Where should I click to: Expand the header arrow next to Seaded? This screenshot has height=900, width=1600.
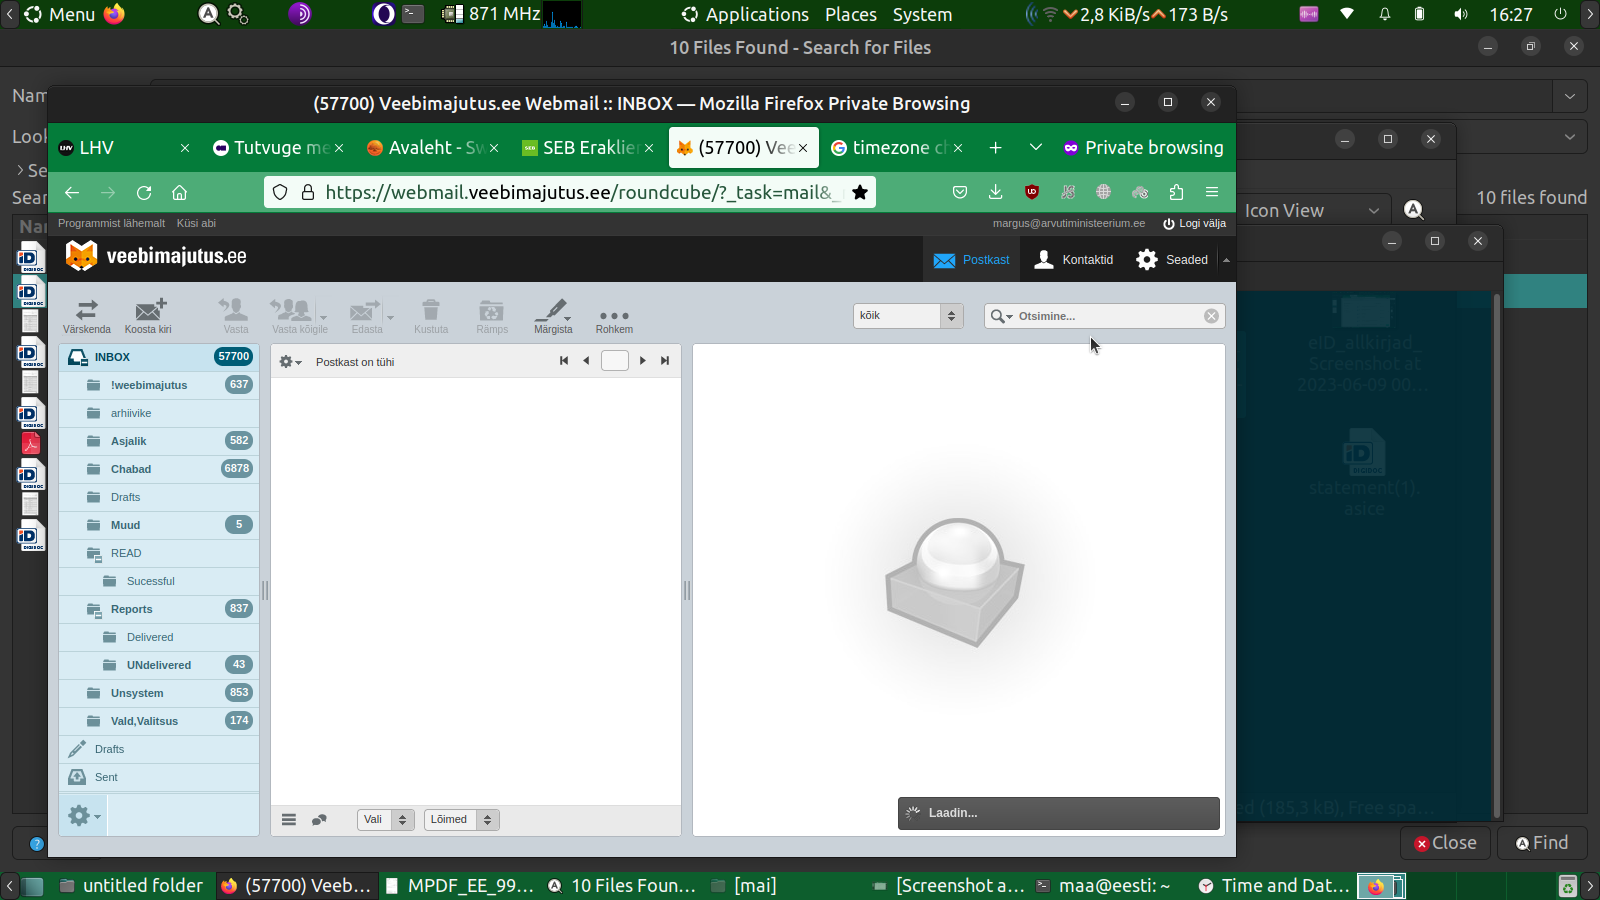tap(1226, 260)
